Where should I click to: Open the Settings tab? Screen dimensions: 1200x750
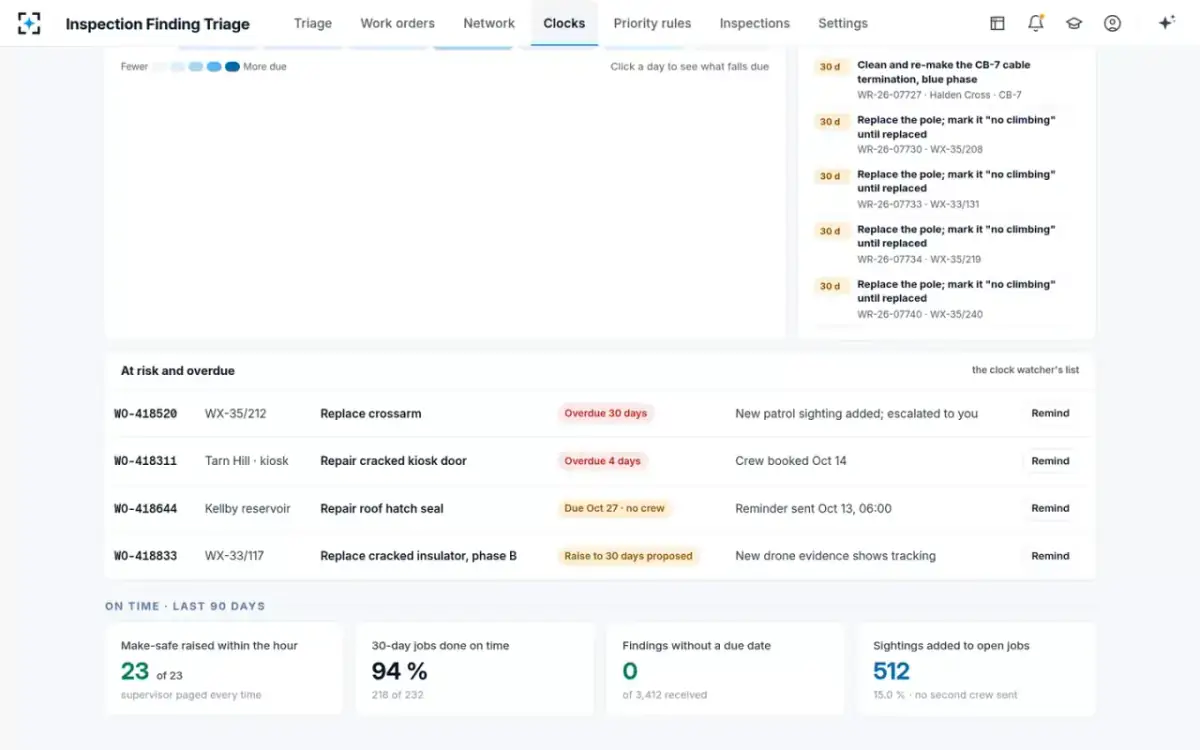tap(843, 23)
